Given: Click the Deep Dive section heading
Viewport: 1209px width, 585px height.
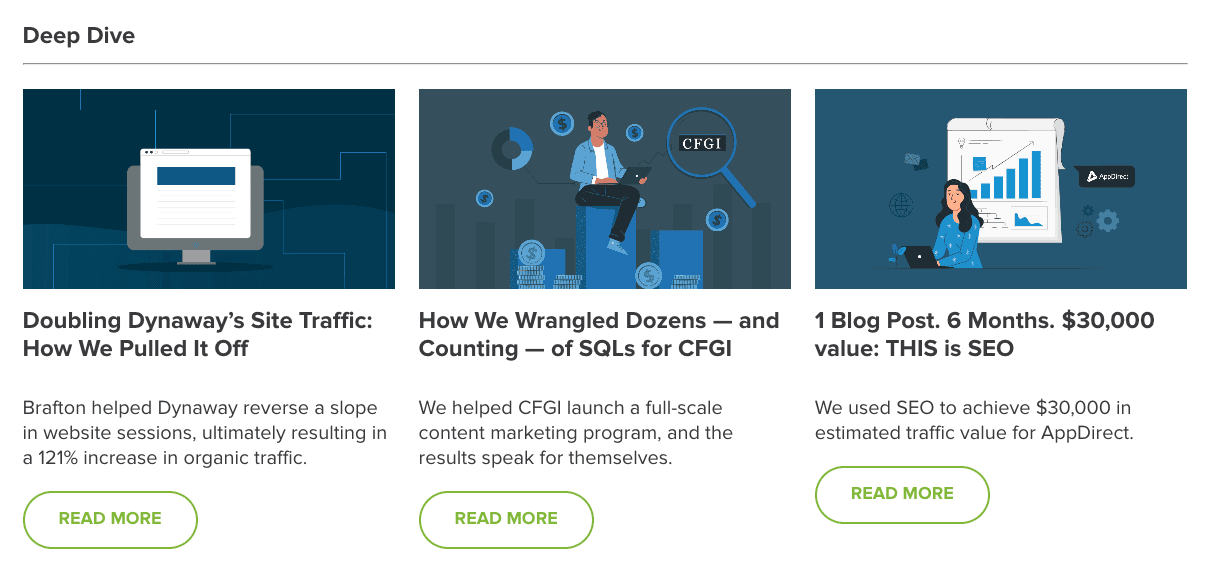Looking at the screenshot, I should coord(79,36).
